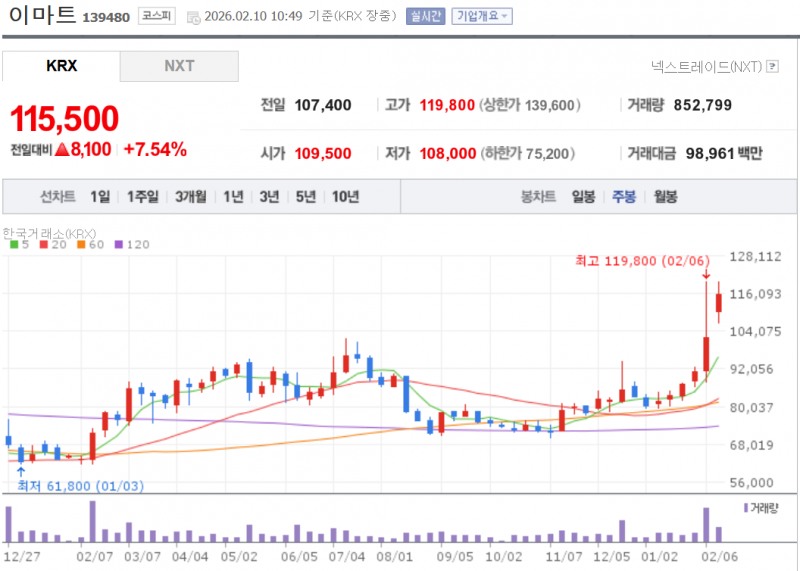Image resolution: width=800 pixels, height=571 pixels.
Task: Click the purple 거래량 volume legend marker
Action: pos(746,508)
